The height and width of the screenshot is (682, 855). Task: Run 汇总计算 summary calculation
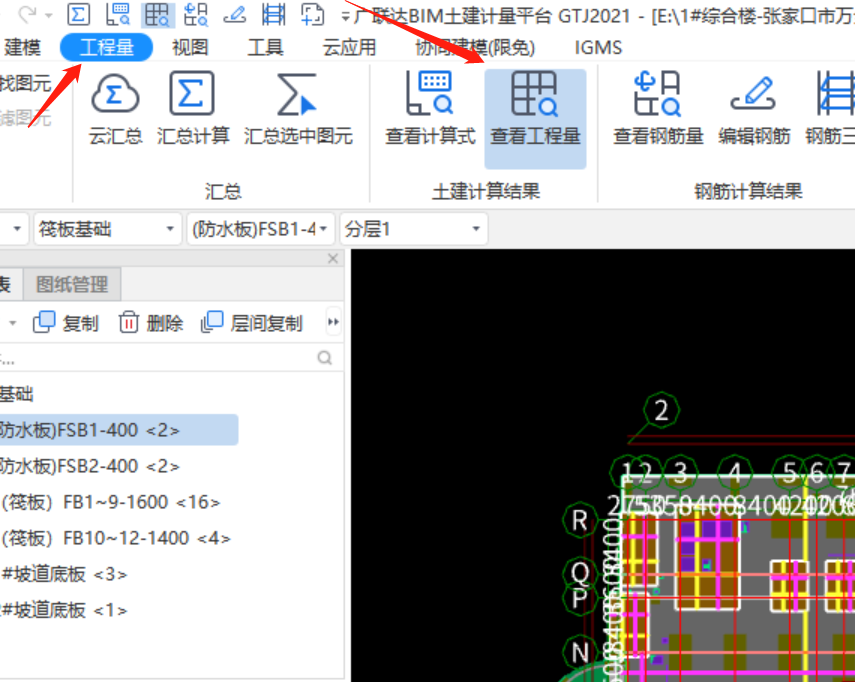(192, 110)
